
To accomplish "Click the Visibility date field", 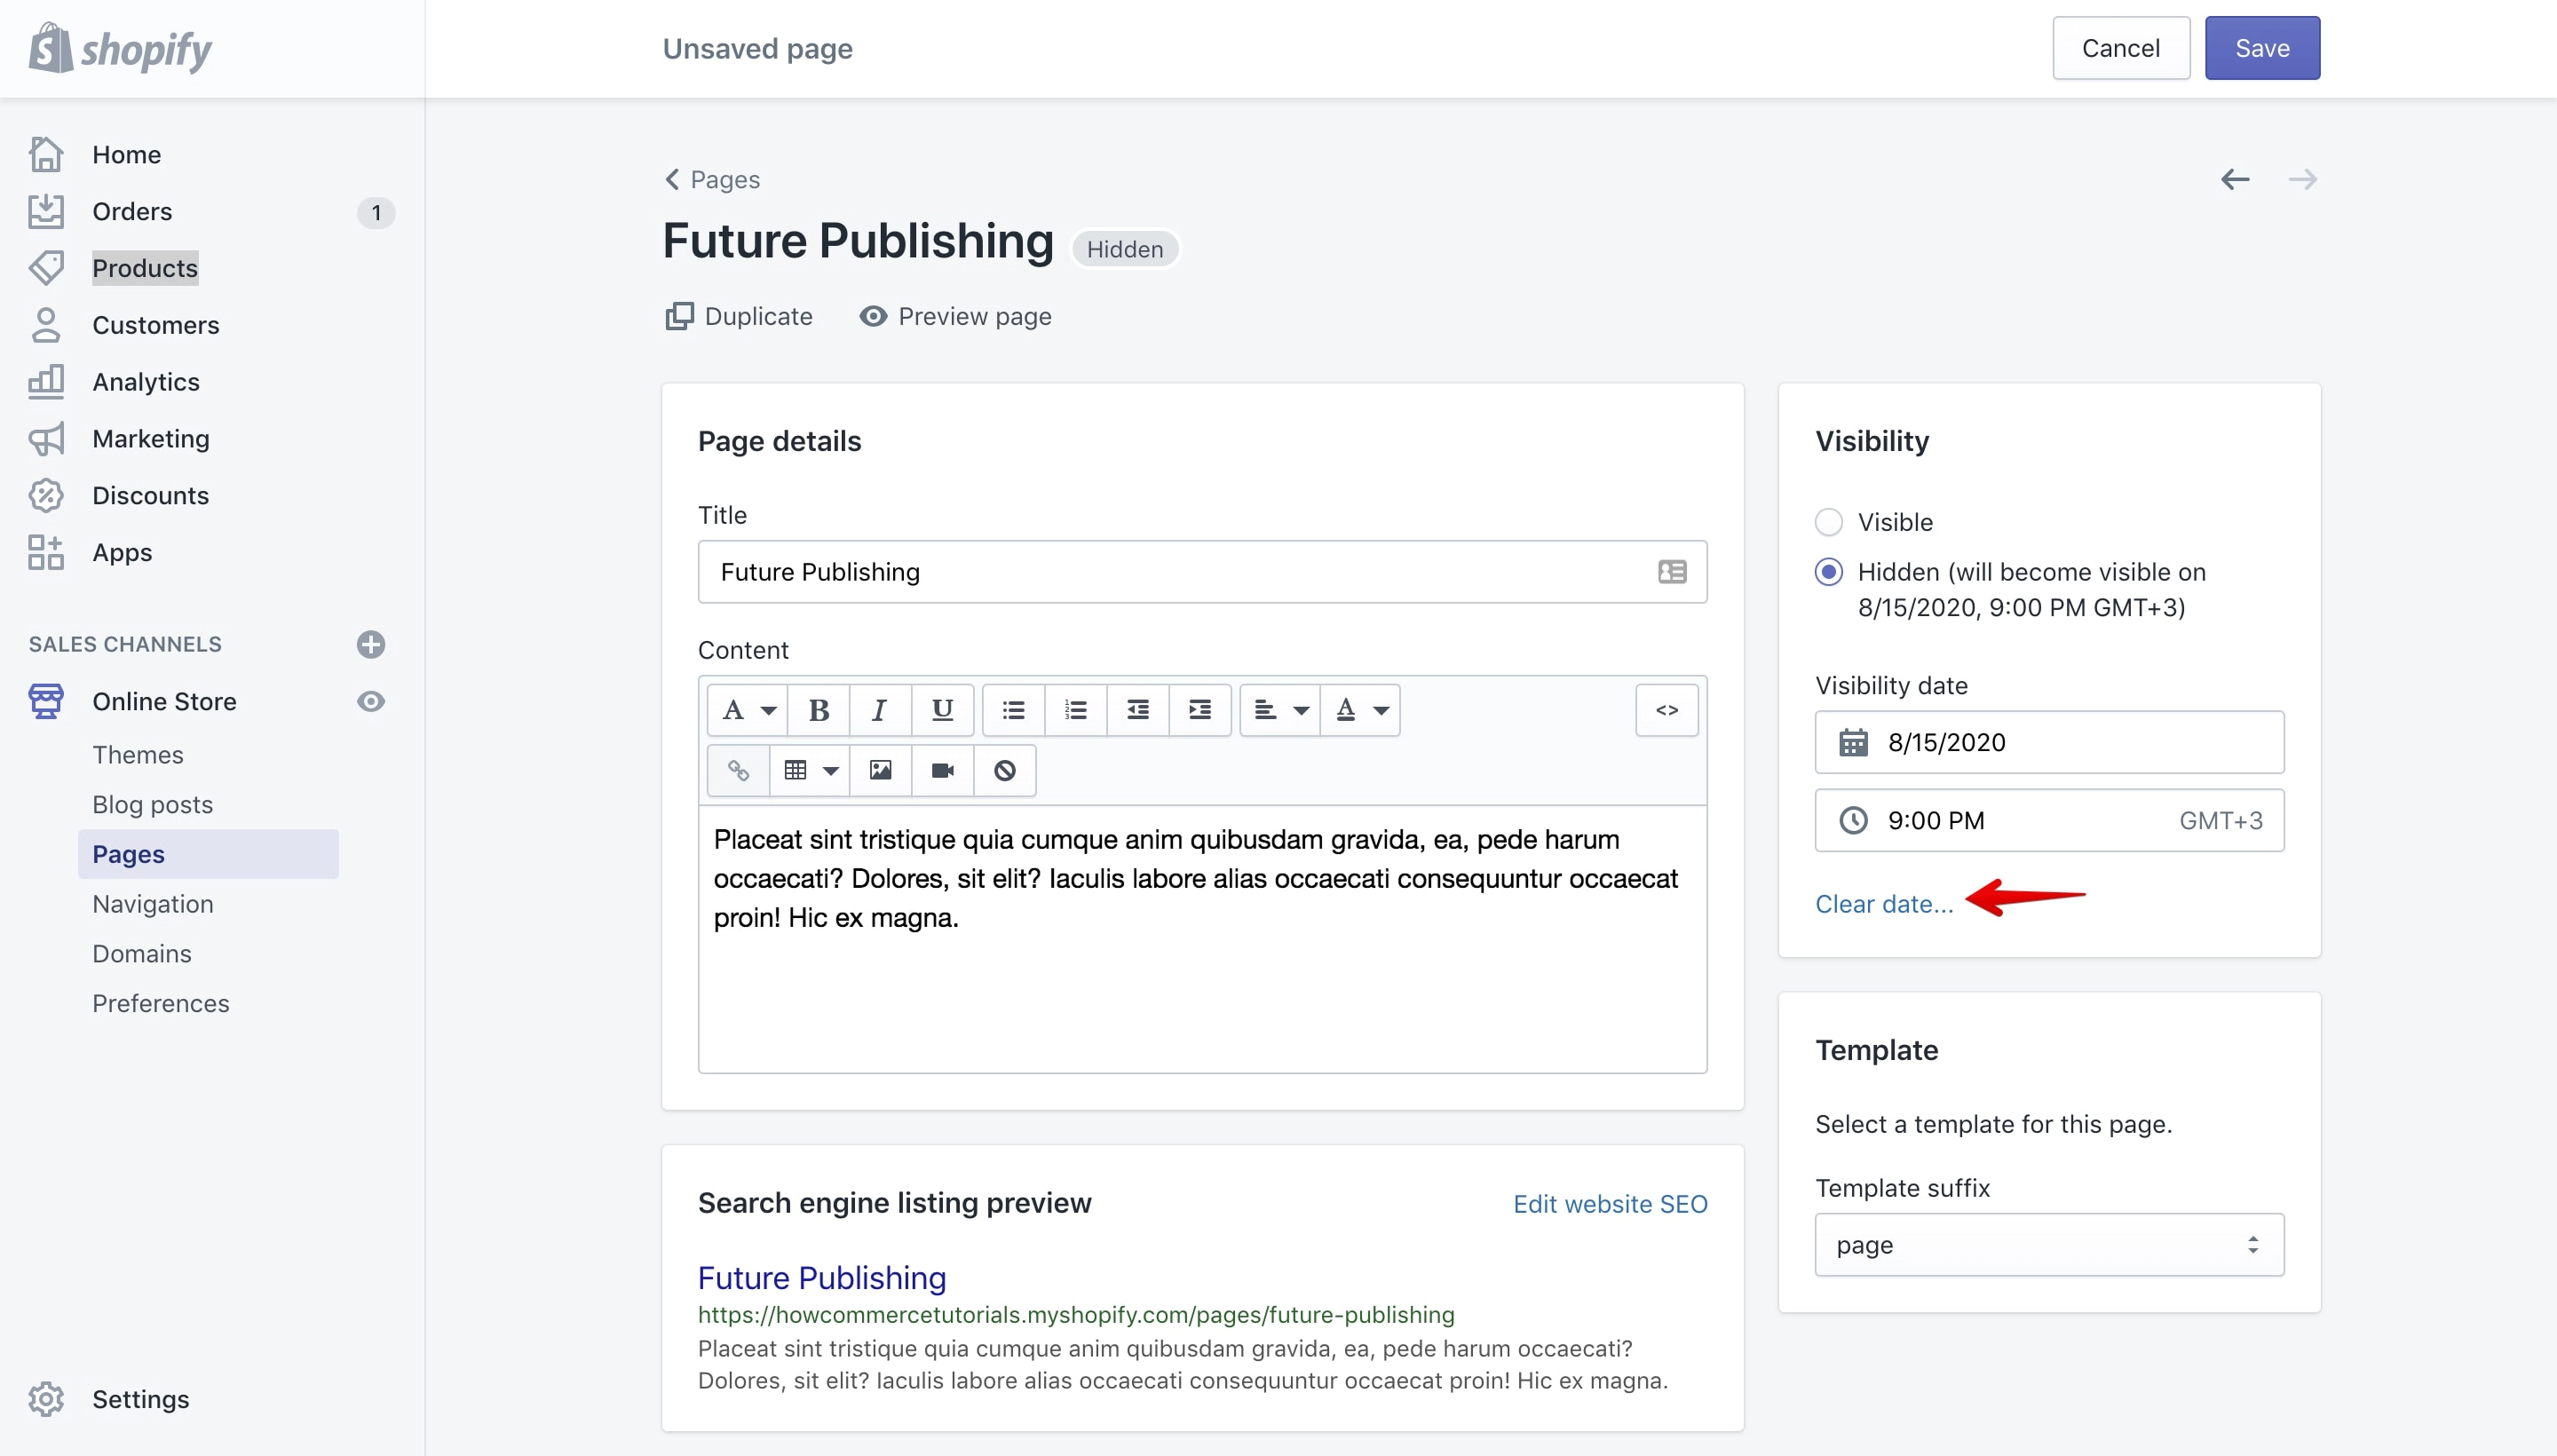I will [2049, 742].
